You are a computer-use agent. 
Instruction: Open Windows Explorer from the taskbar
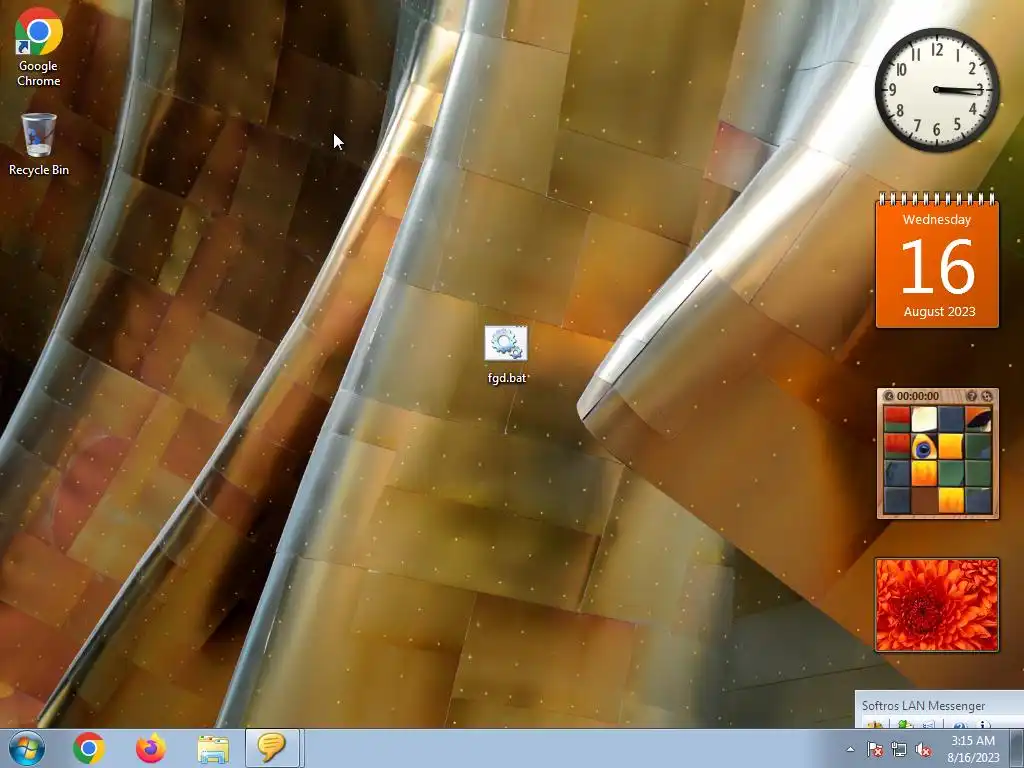(213, 749)
